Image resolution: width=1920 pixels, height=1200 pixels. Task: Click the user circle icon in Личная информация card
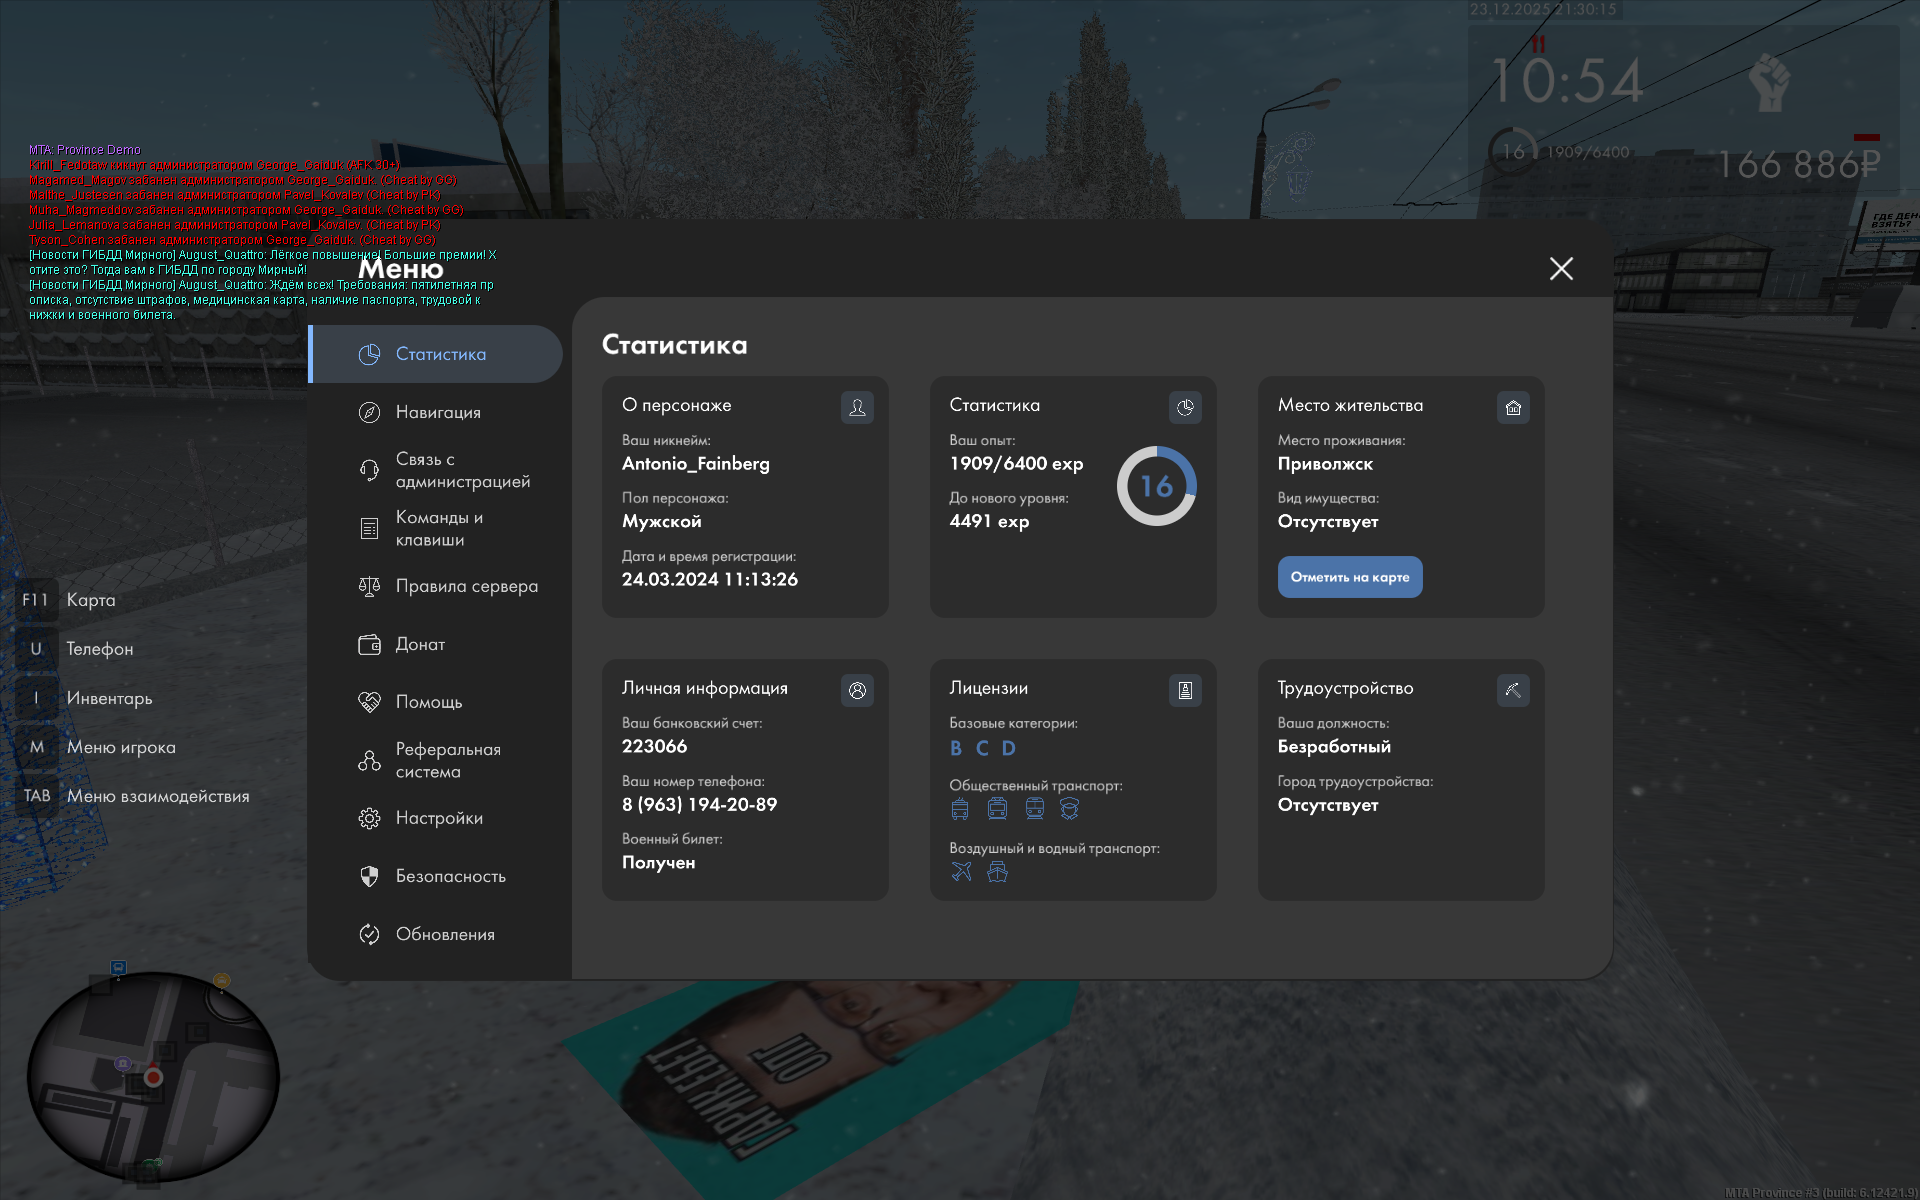857,690
